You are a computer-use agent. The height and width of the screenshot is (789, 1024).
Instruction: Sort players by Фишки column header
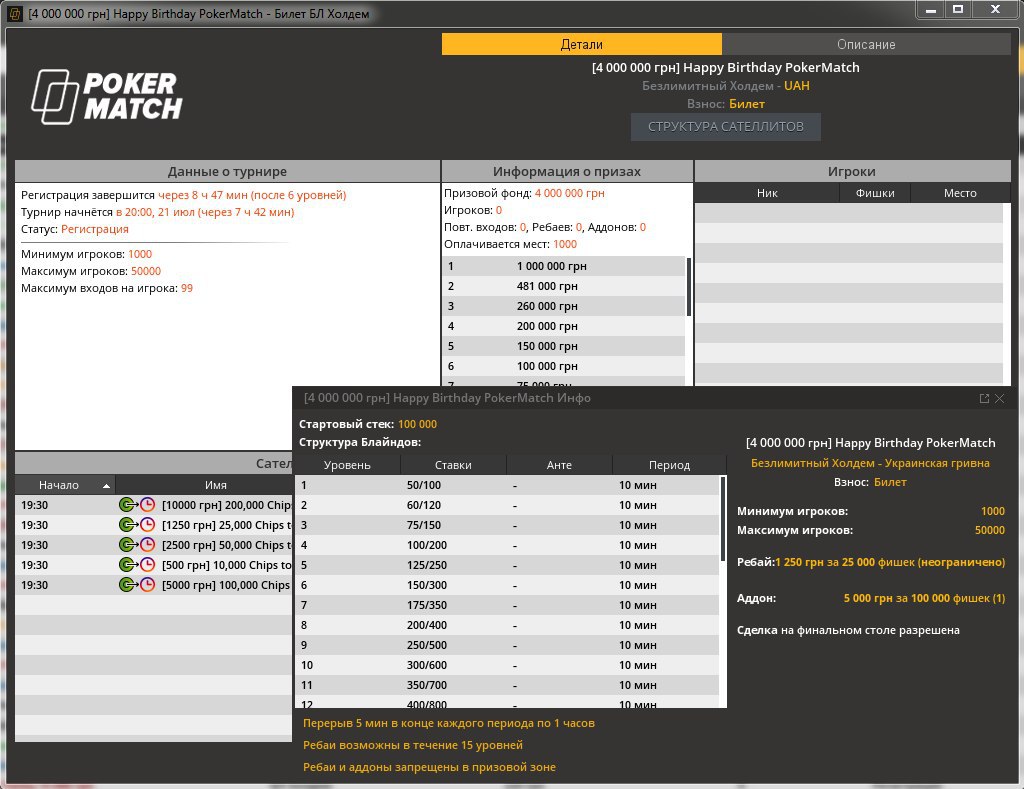(875, 193)
